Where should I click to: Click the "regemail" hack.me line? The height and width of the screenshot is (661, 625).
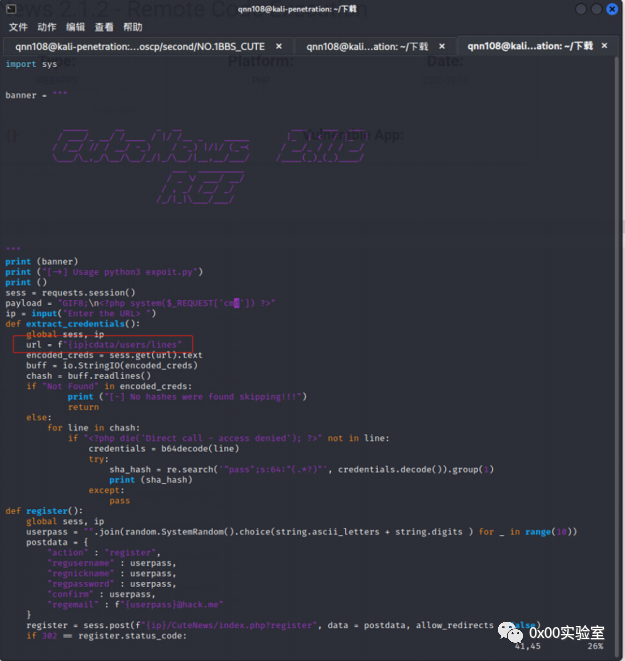[x=135, y=605]
